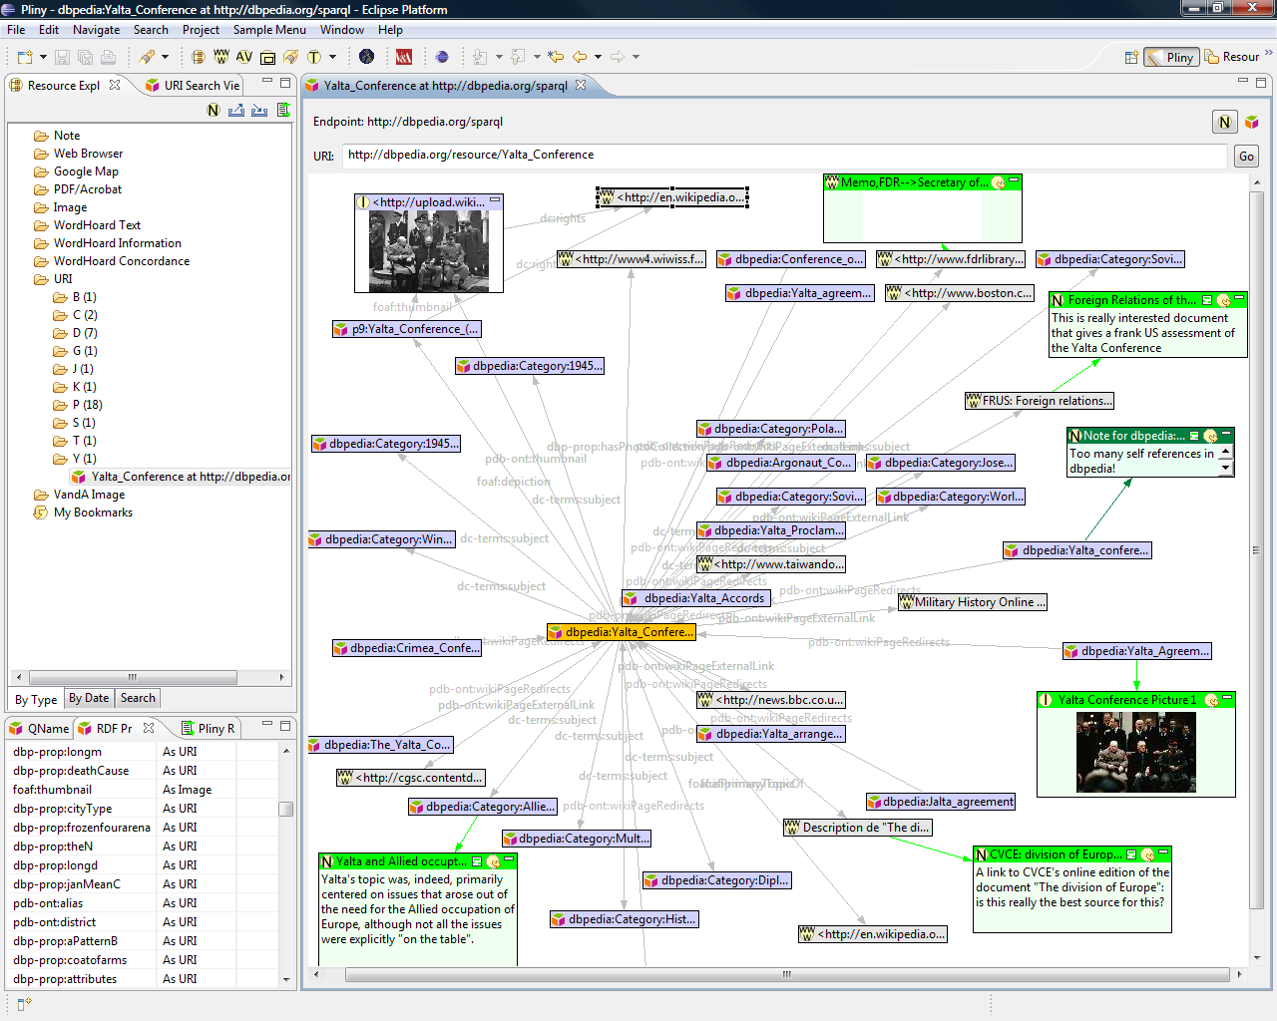Image resolution: width=1277 pixels, height=1021 pixels.
Task: Collapse the Memo,FDR note with its minus
Action: 1014,181
